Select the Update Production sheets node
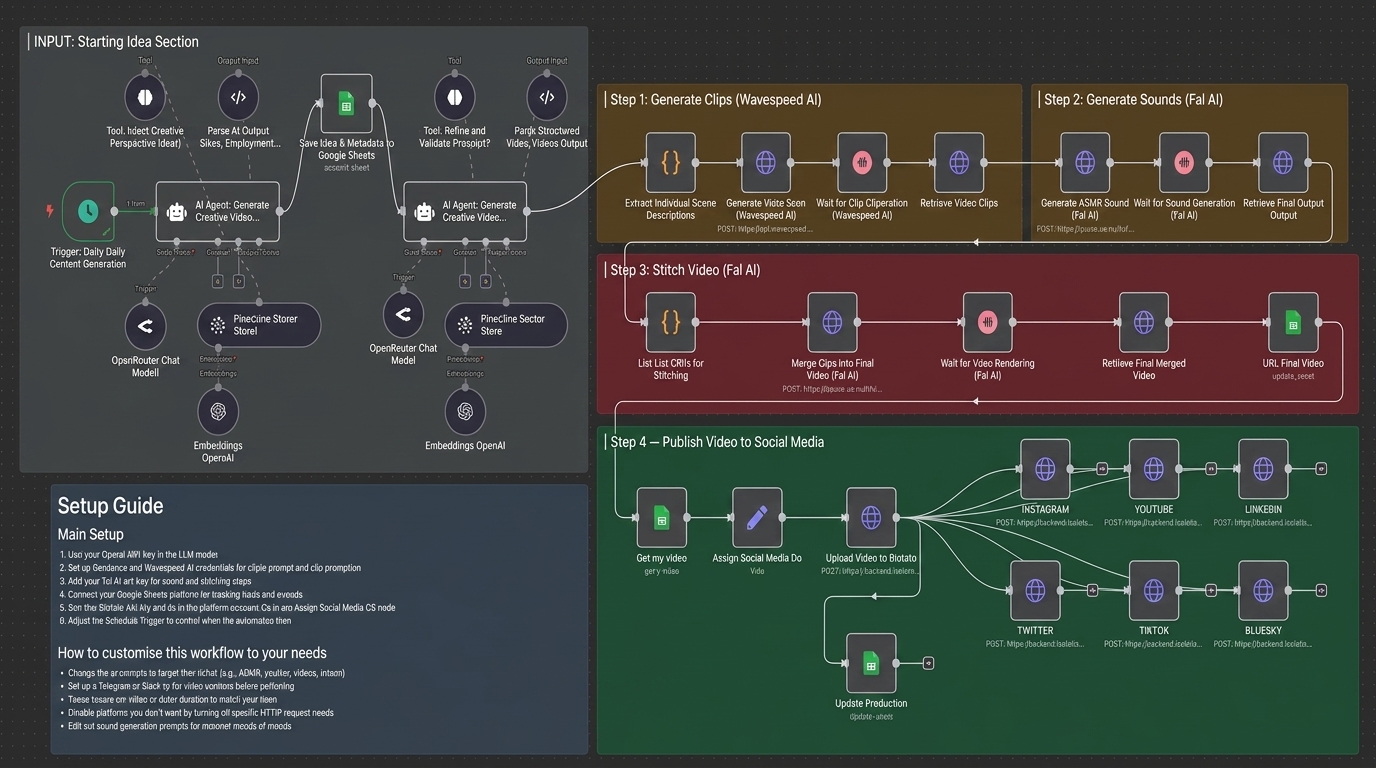This screenshot has width=1376, height=768. coord(871,663)
